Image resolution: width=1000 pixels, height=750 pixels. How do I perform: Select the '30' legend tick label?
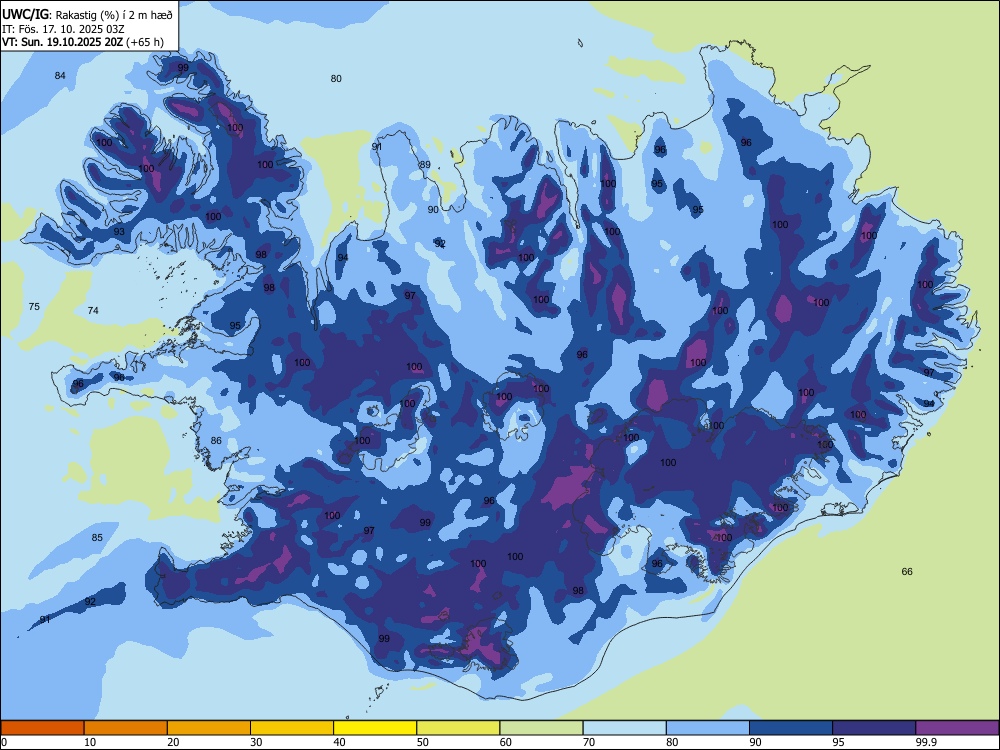point(256,742)
